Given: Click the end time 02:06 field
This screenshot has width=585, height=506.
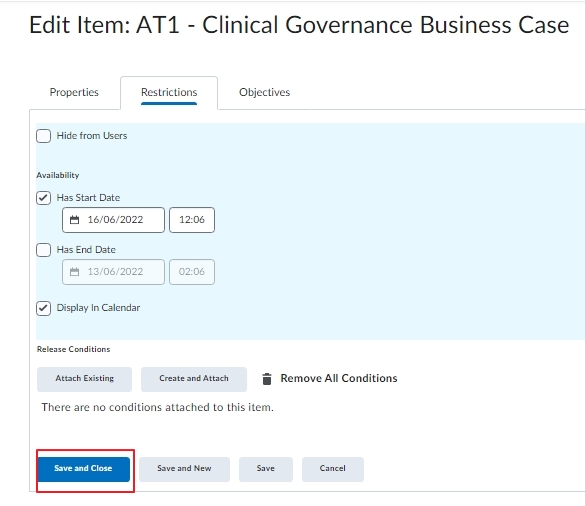Looking at the screenshot, I should coord(192,272).
